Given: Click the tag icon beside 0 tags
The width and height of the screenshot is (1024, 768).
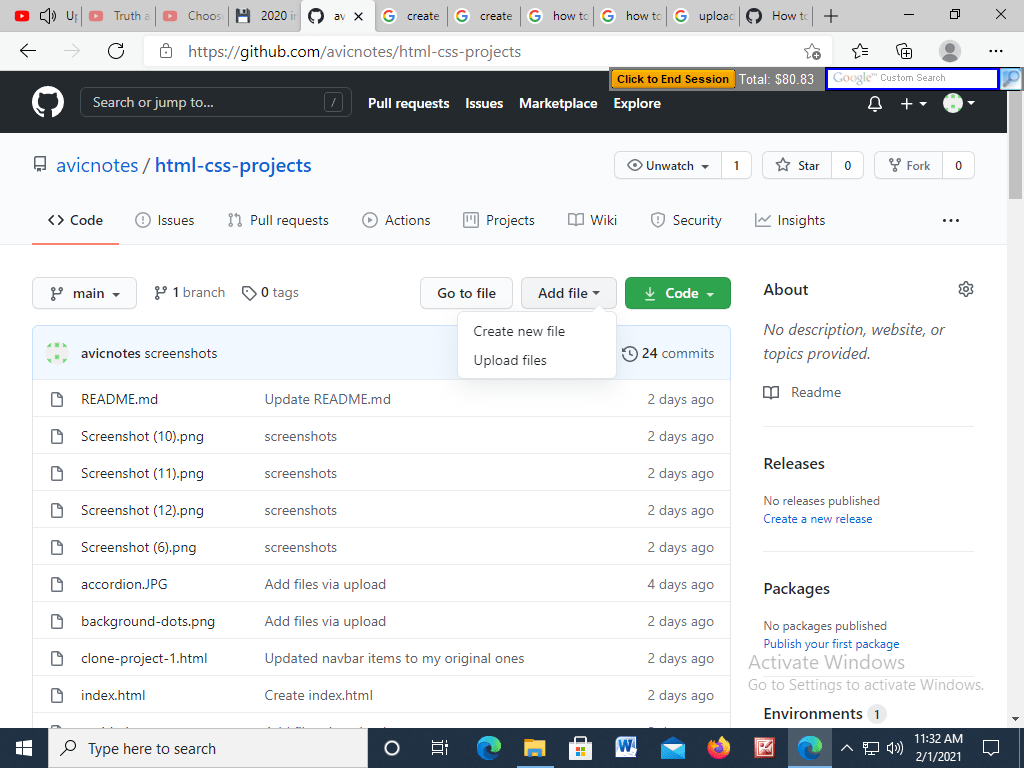Looking at the screenshot, I should point(249,292).
